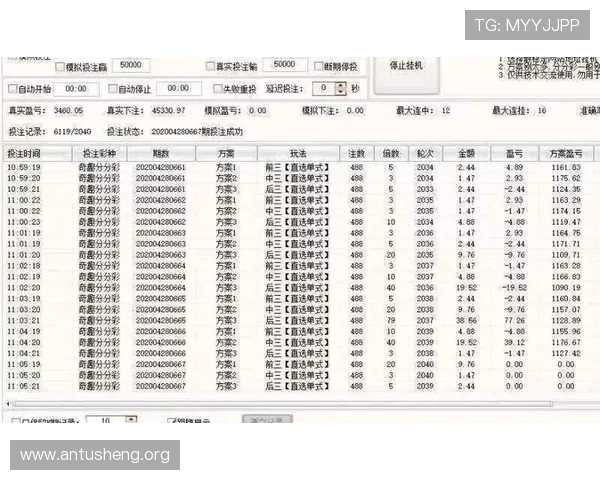This screenshot has width=600, height=480.
Task: Click the 盈亏 cell showing 77.26
Action: tap(514, 321)
